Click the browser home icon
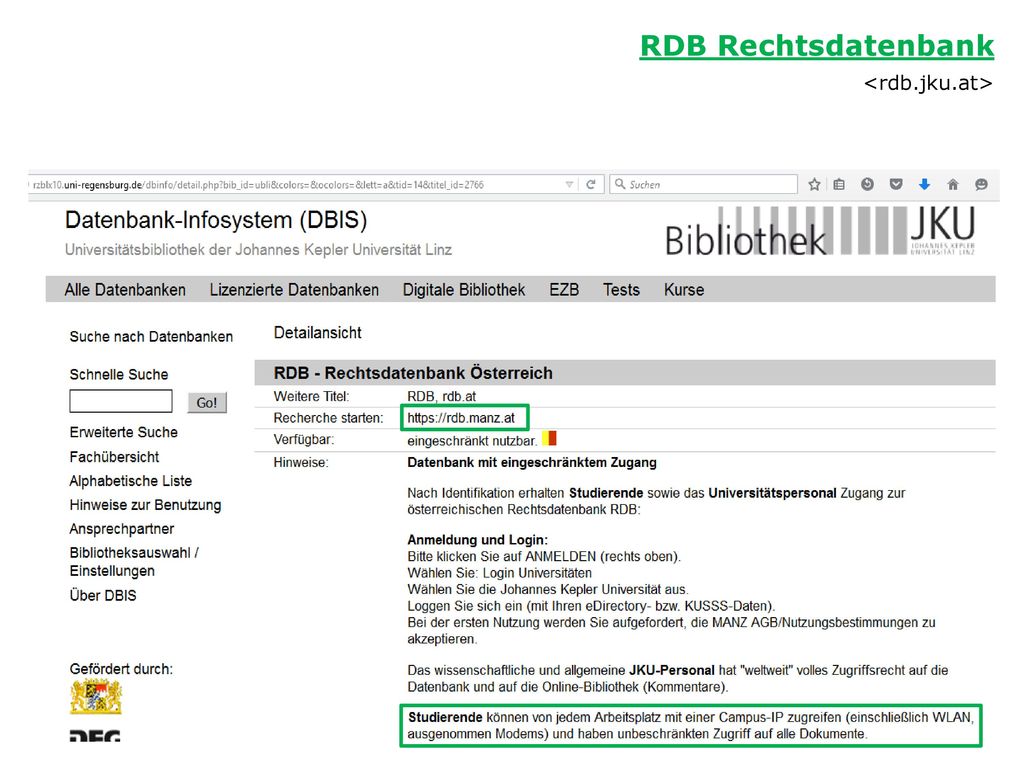Image resolution: width=1024 pixels, height=768 pixels. point(953,185)
